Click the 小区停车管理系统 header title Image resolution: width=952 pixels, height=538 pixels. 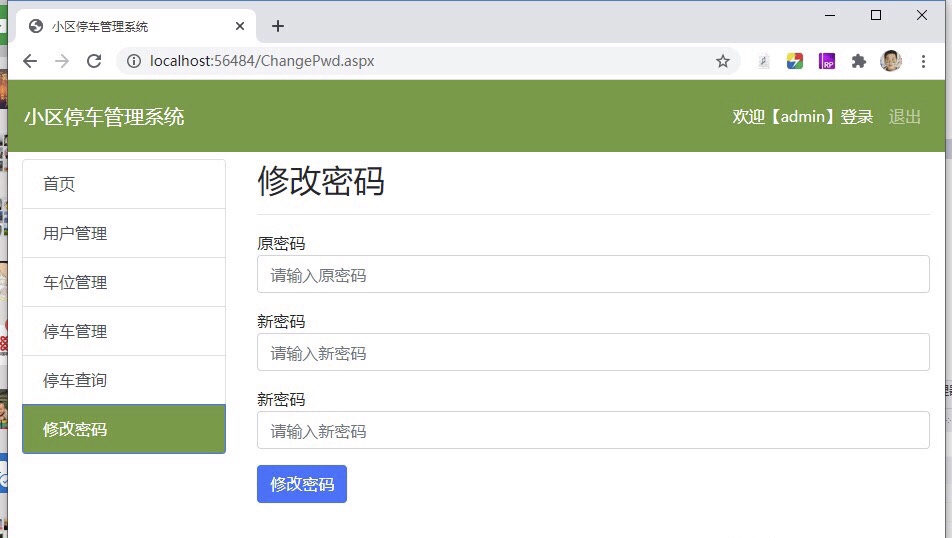tap(104, 117)
